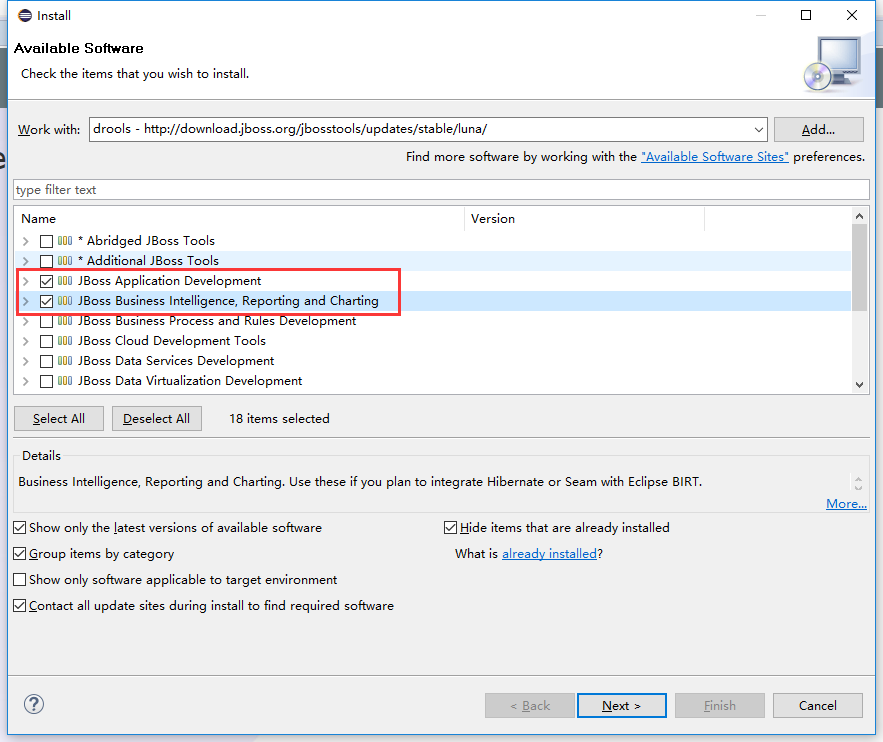Expand JBoss Application Development node
Screen dimensions: 883x742
coord(25,281)
